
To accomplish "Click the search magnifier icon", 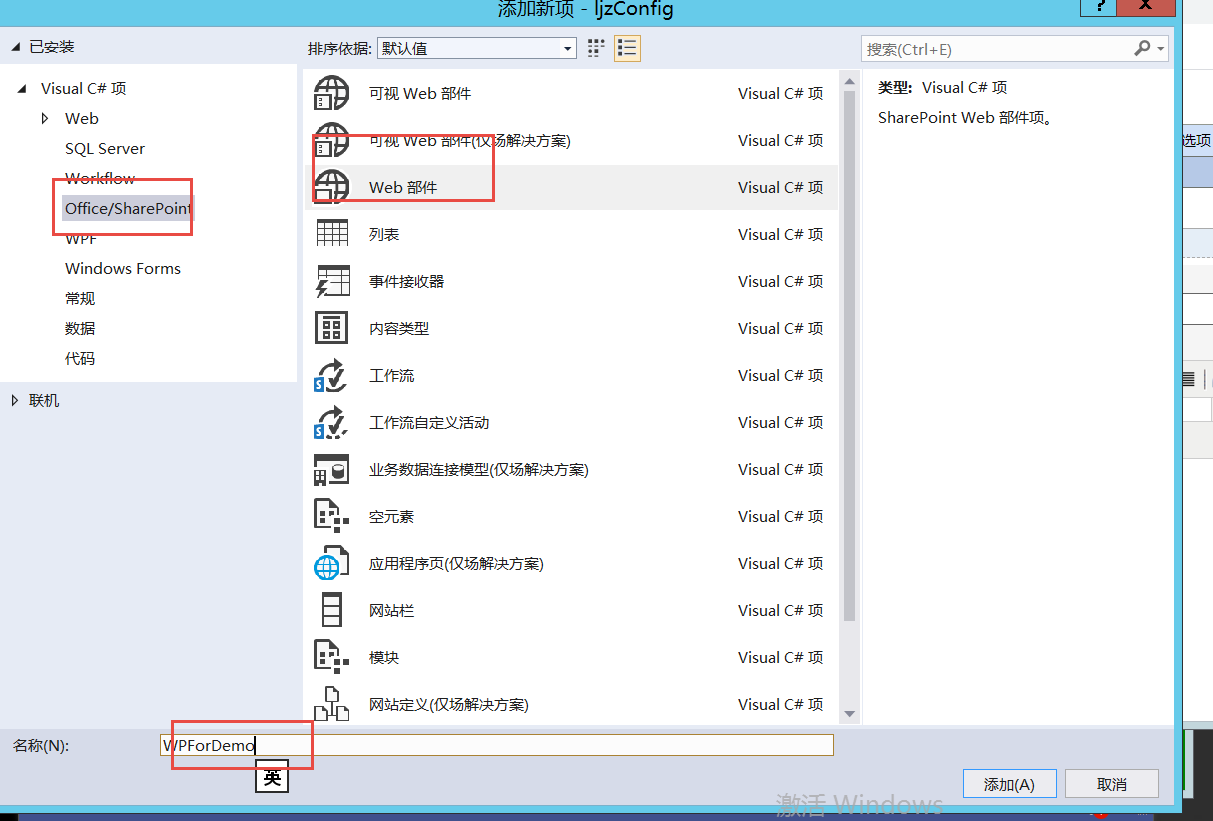I will [x=1142, y=48].
